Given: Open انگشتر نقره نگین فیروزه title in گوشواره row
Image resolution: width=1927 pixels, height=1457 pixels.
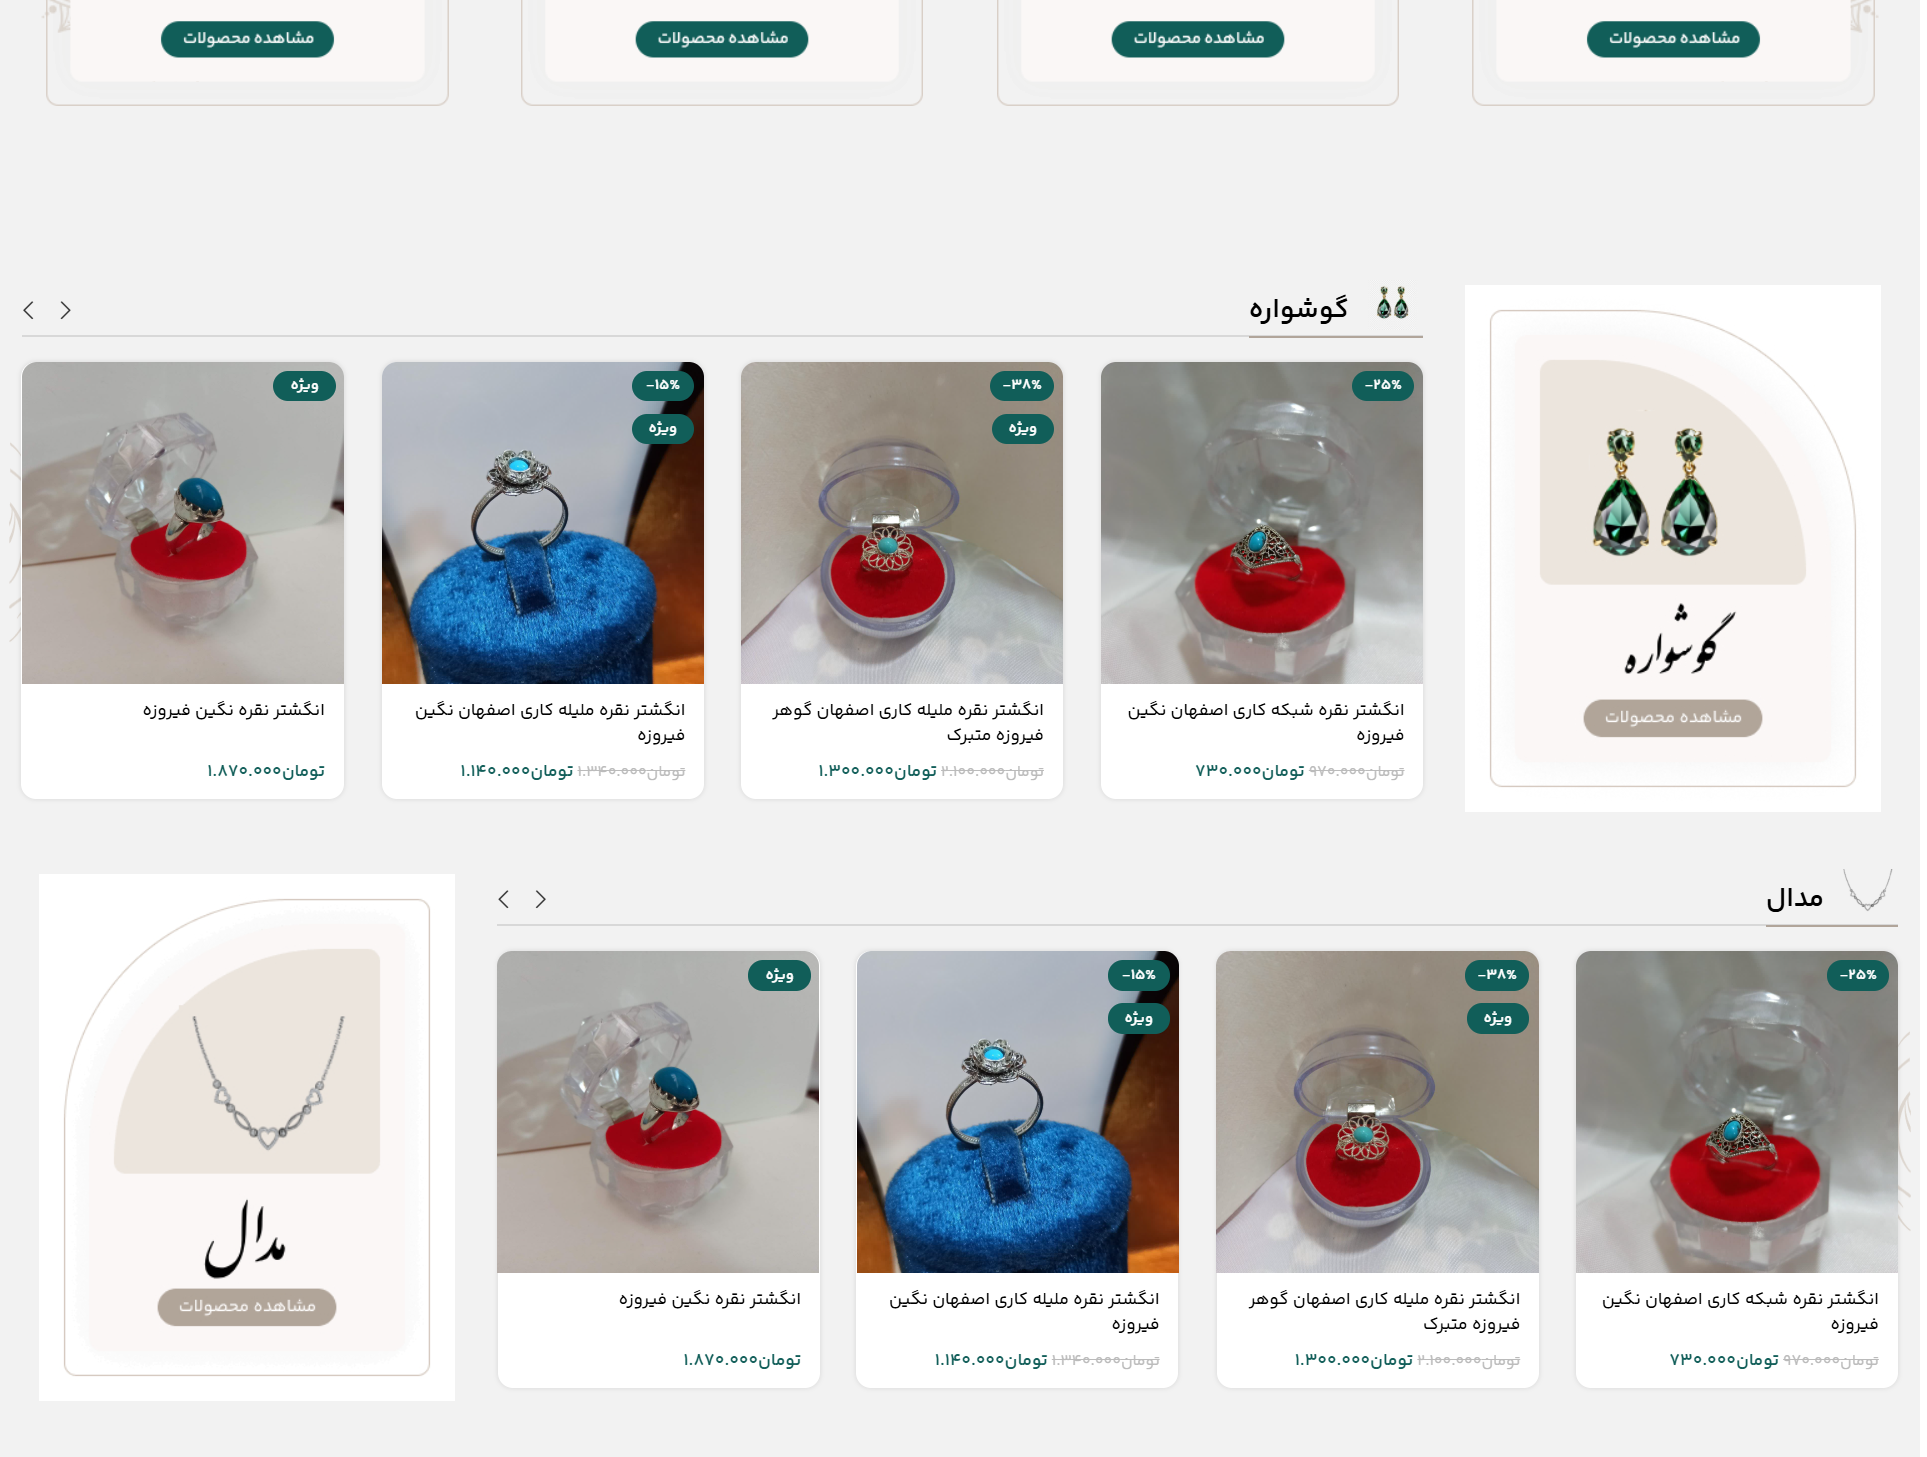Looking at the screenshot, I should 234,710.
